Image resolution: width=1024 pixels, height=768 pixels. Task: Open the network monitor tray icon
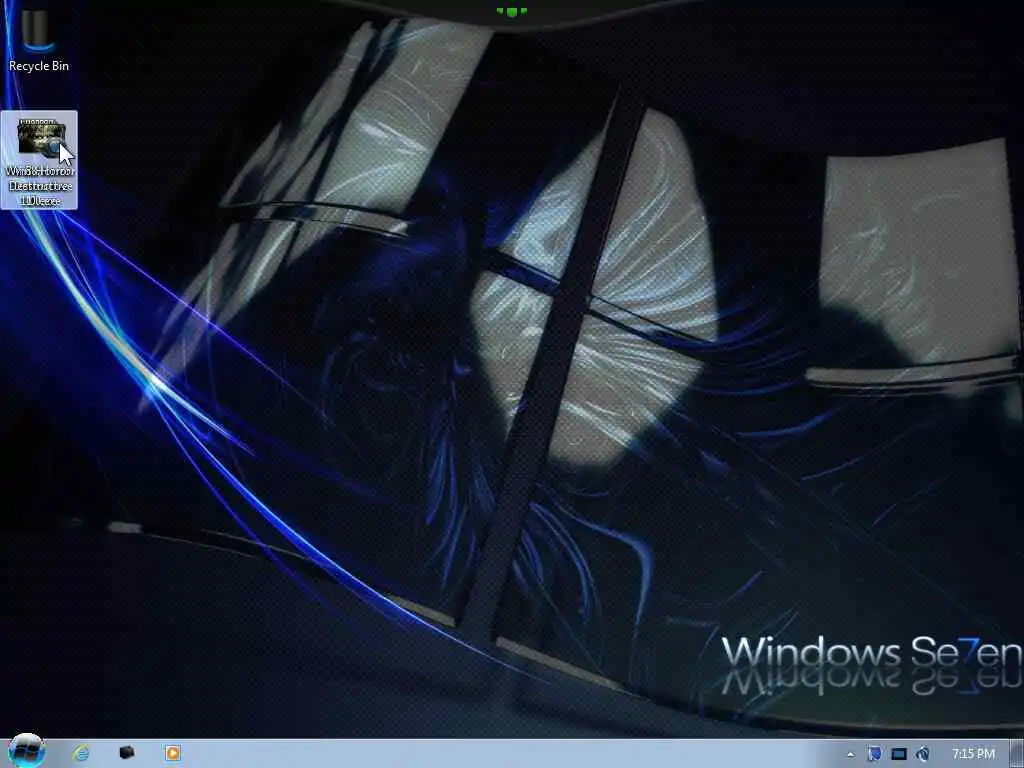tap(899, 754)
